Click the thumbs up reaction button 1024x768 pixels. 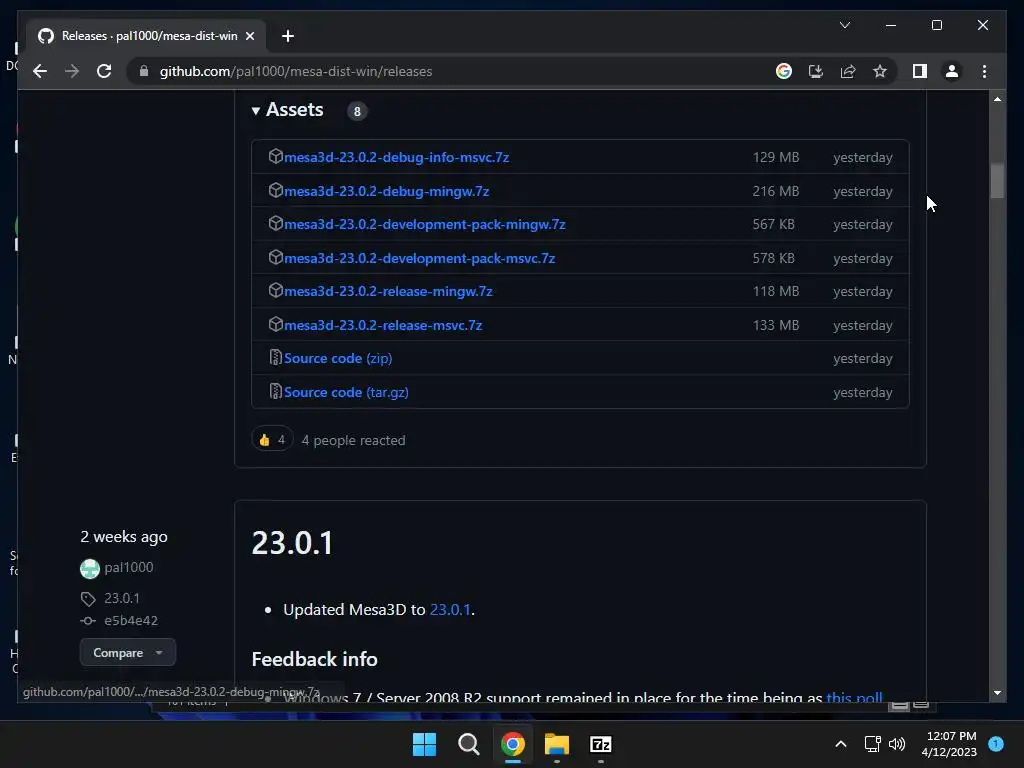(x=272, y=440)
